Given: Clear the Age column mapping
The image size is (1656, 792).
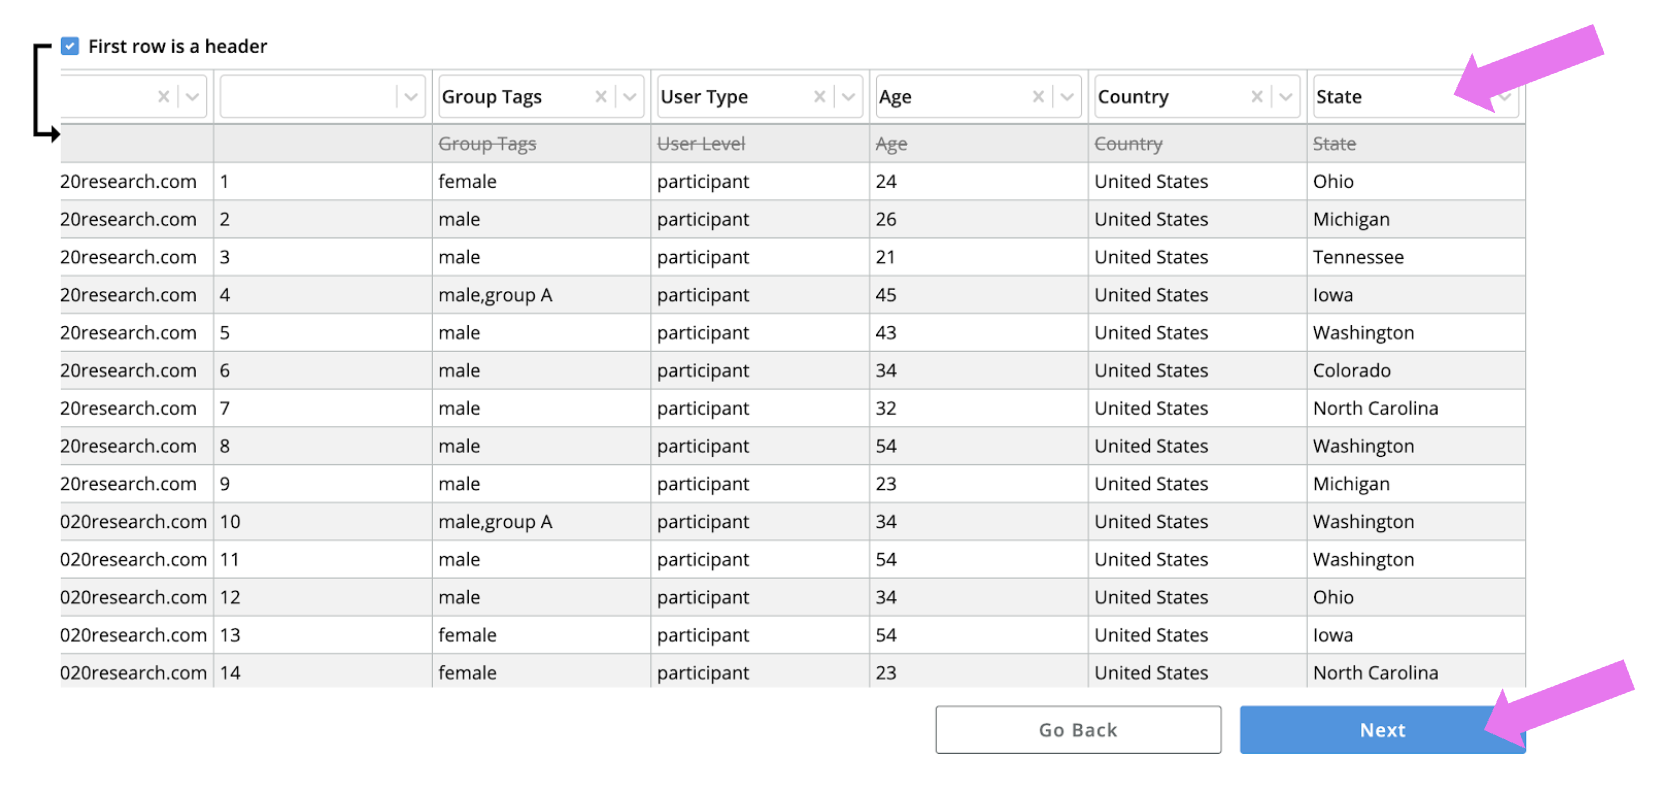Looking at the screenshot, I should point(1039,97).
